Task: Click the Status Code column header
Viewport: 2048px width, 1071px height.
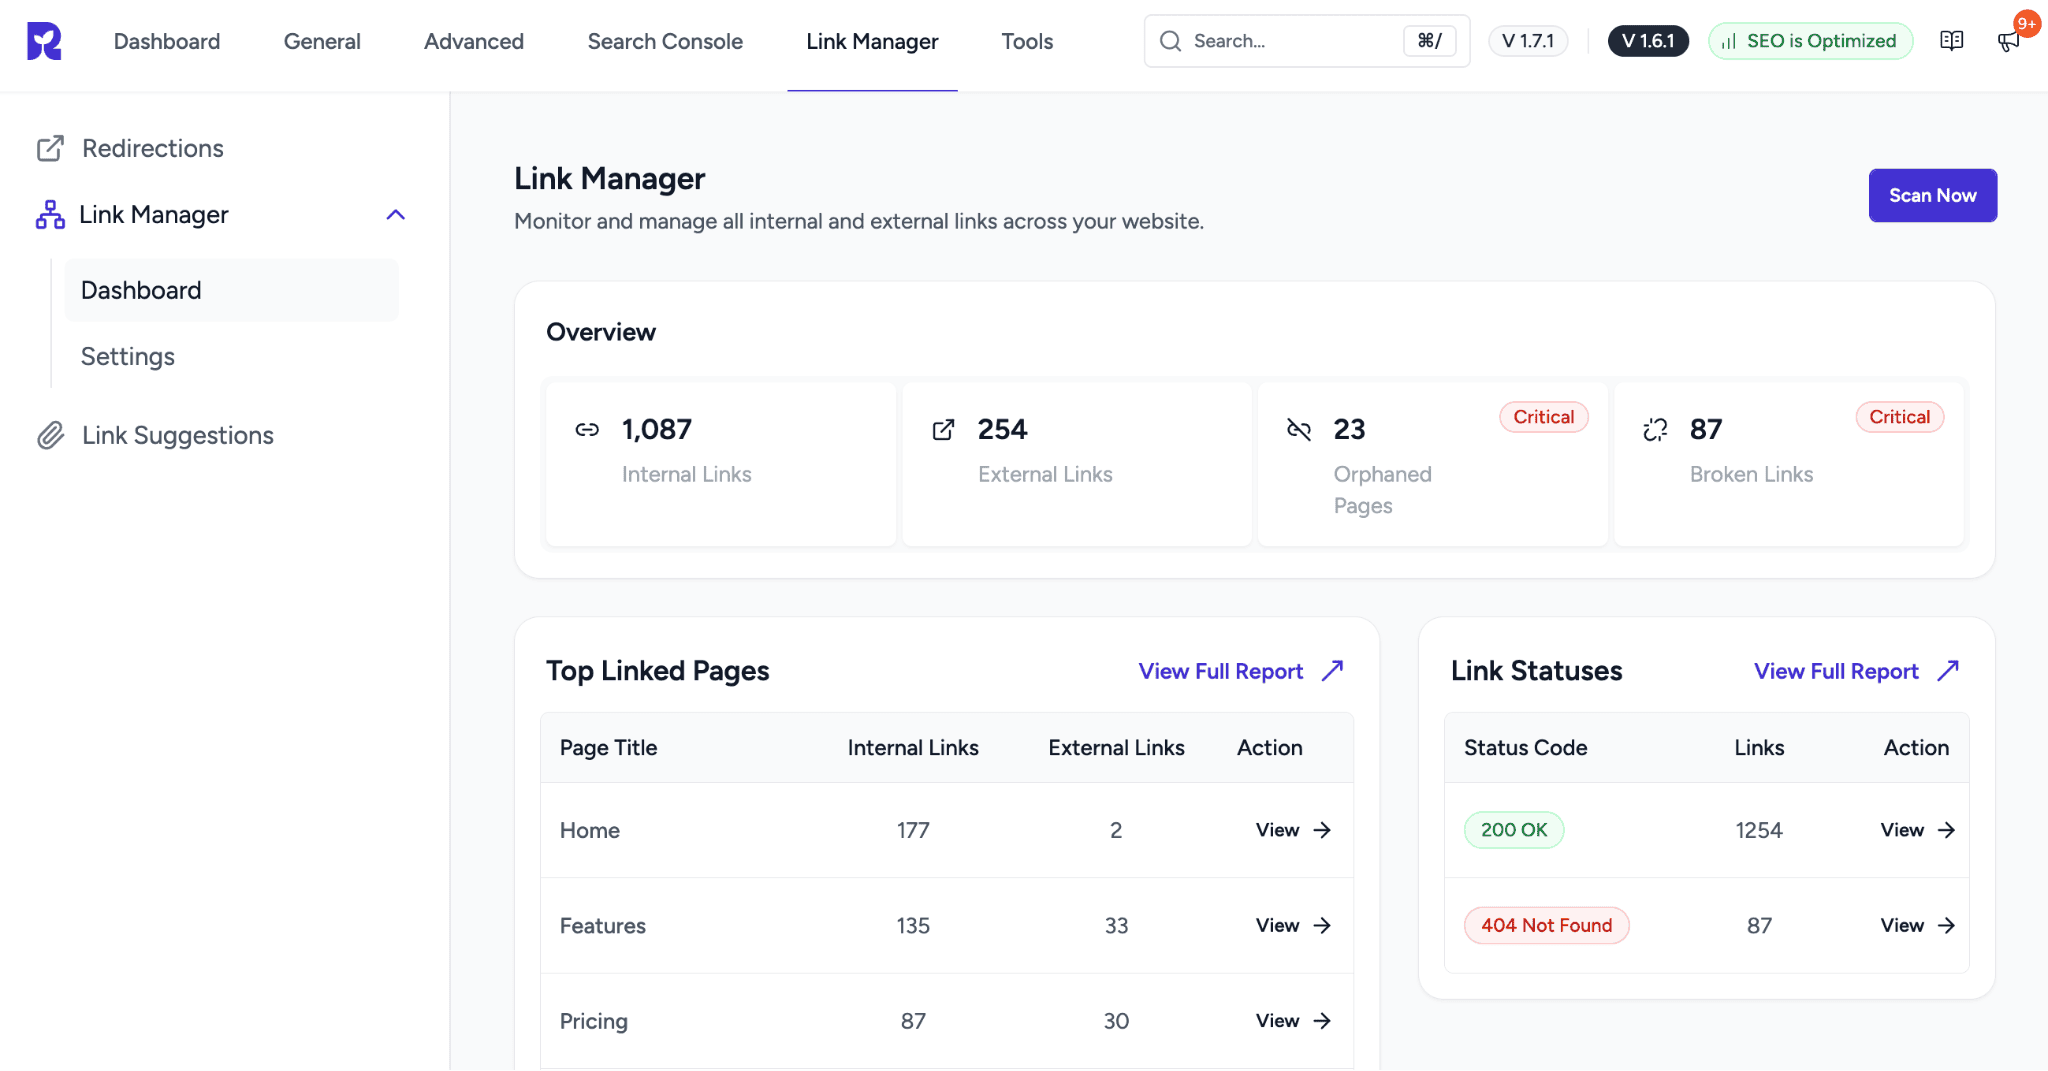Action: click(x=1525, y=748)
